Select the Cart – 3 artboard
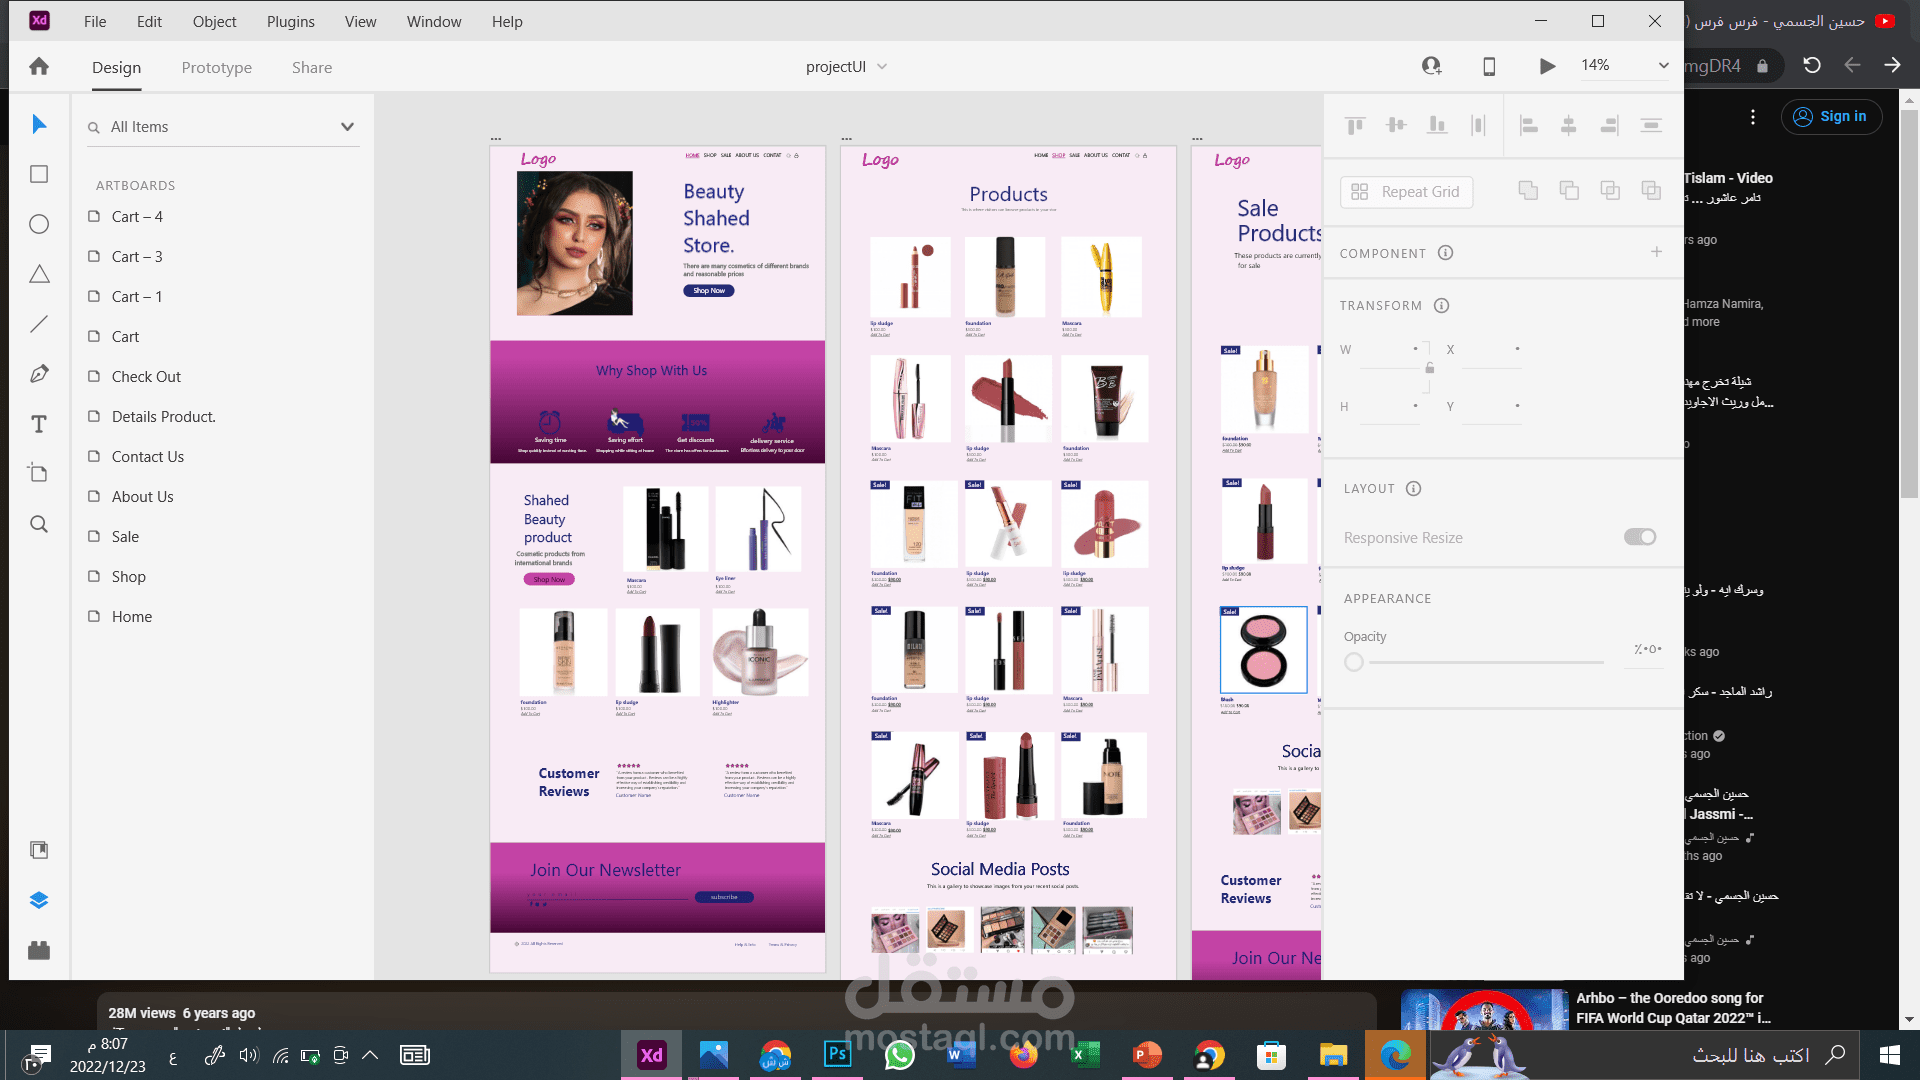This screenshot has width=1920, height=1080. point(137,256)
